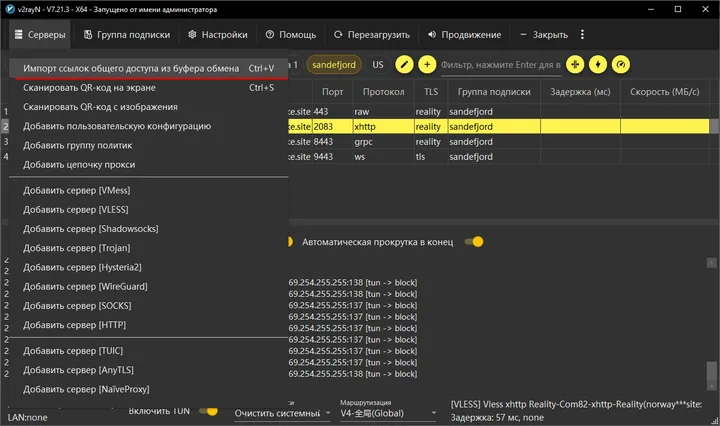Screen dimensions: 720x426
Task: Click the VLESS active server status text
Action: coord(576,404)
